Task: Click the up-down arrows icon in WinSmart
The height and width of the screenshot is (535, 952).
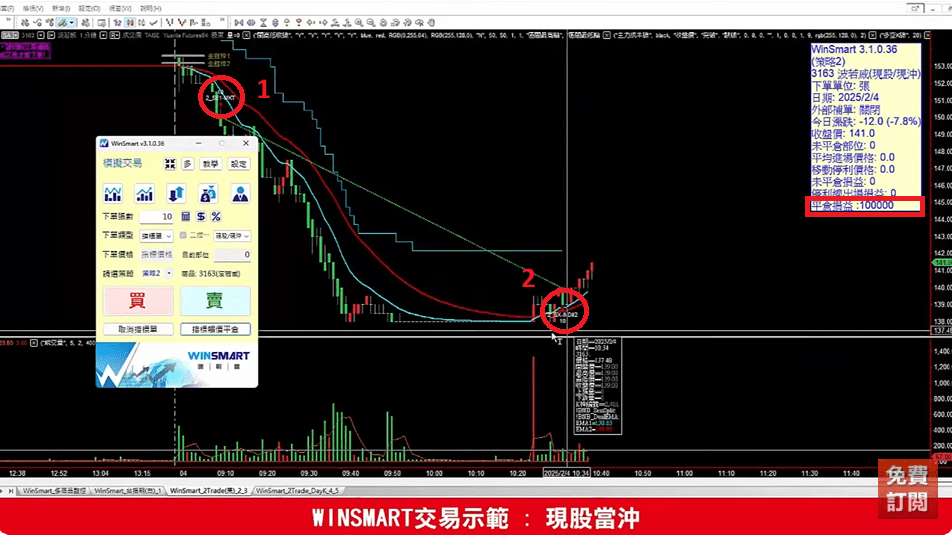Action: click(x=176, y=194)
